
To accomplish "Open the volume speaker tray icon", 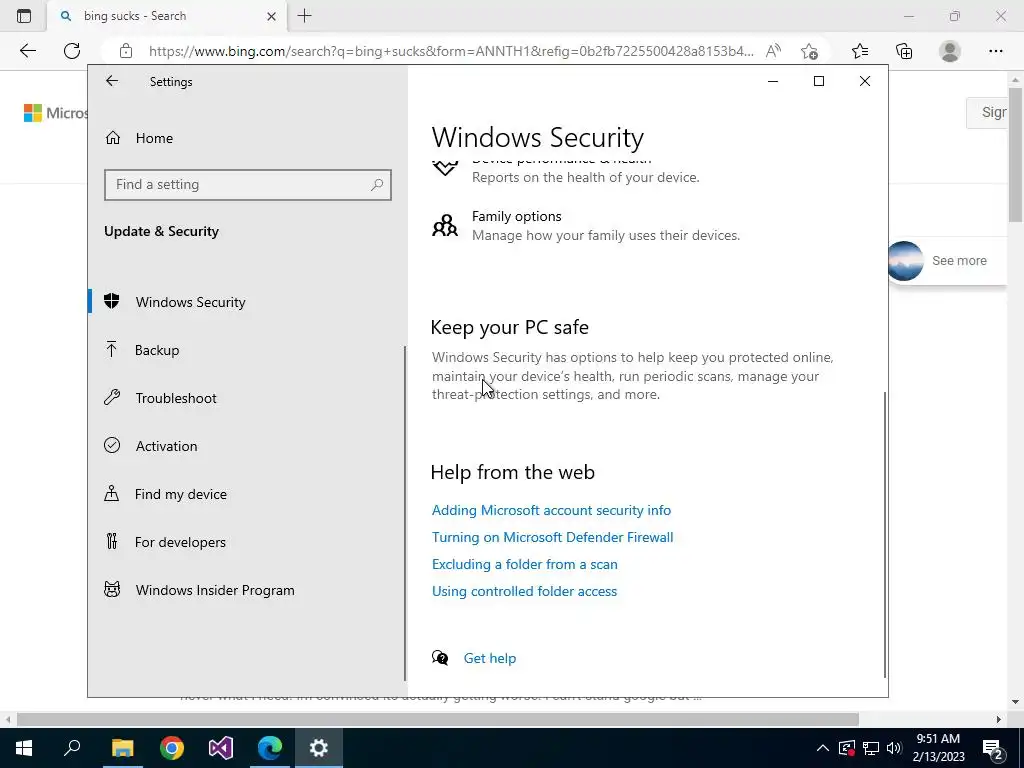I will click(895, 748).
